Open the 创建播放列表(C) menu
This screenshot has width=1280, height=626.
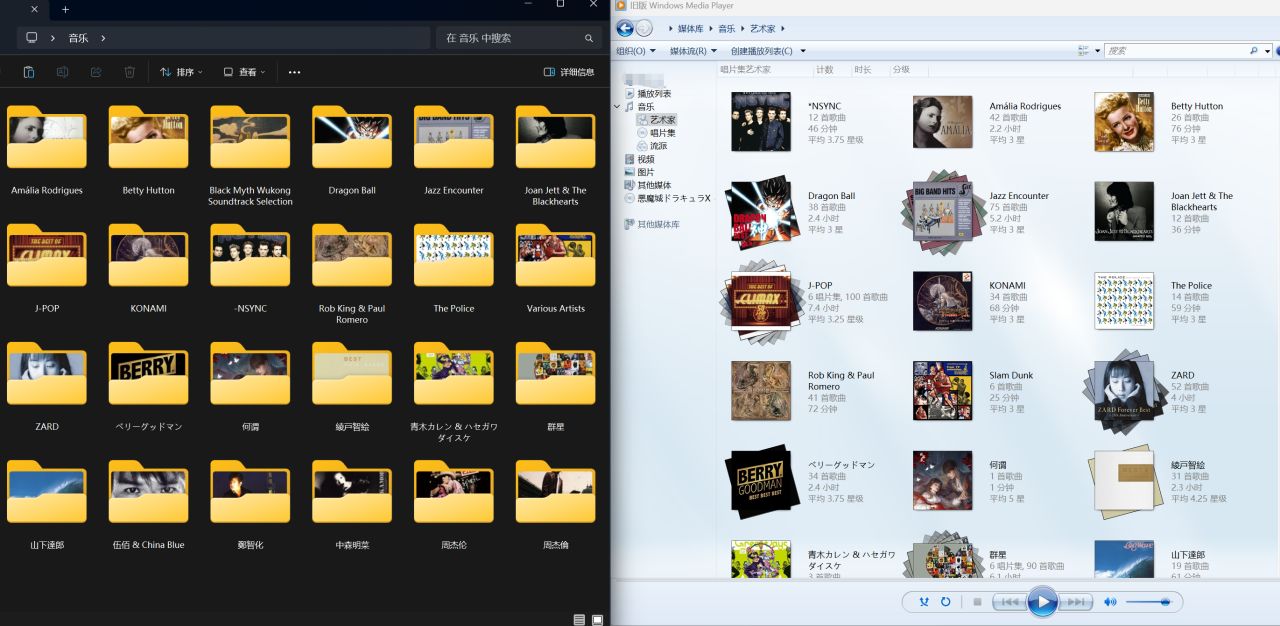[x=762, y=51]
